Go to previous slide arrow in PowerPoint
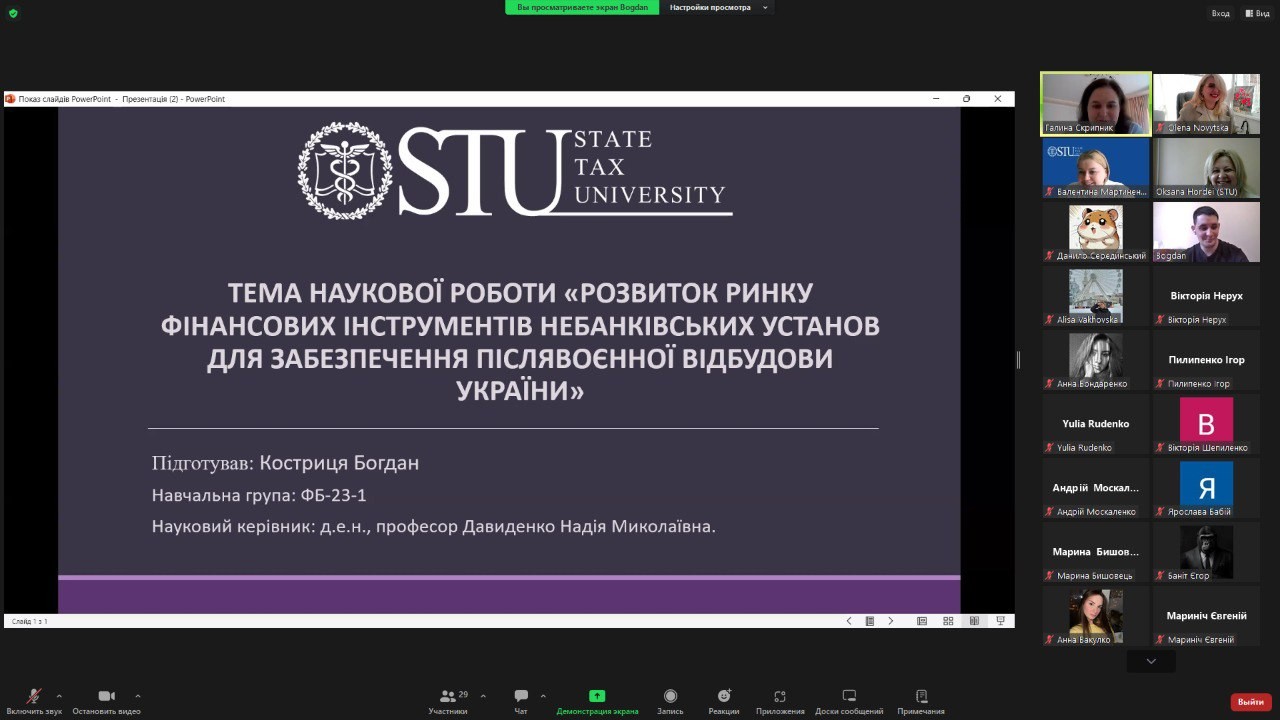Image resolution: width=1280 pixels, height=720 pixels. [x=849, y=621]
